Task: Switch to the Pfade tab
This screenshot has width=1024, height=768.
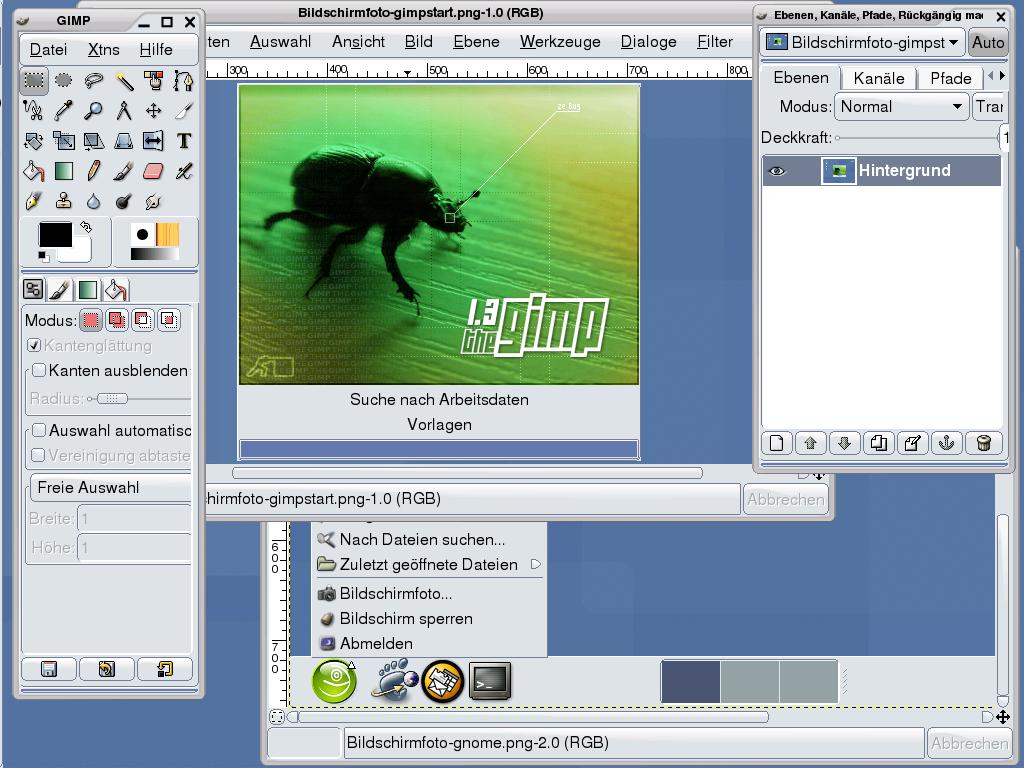Action: coord(951,78)
